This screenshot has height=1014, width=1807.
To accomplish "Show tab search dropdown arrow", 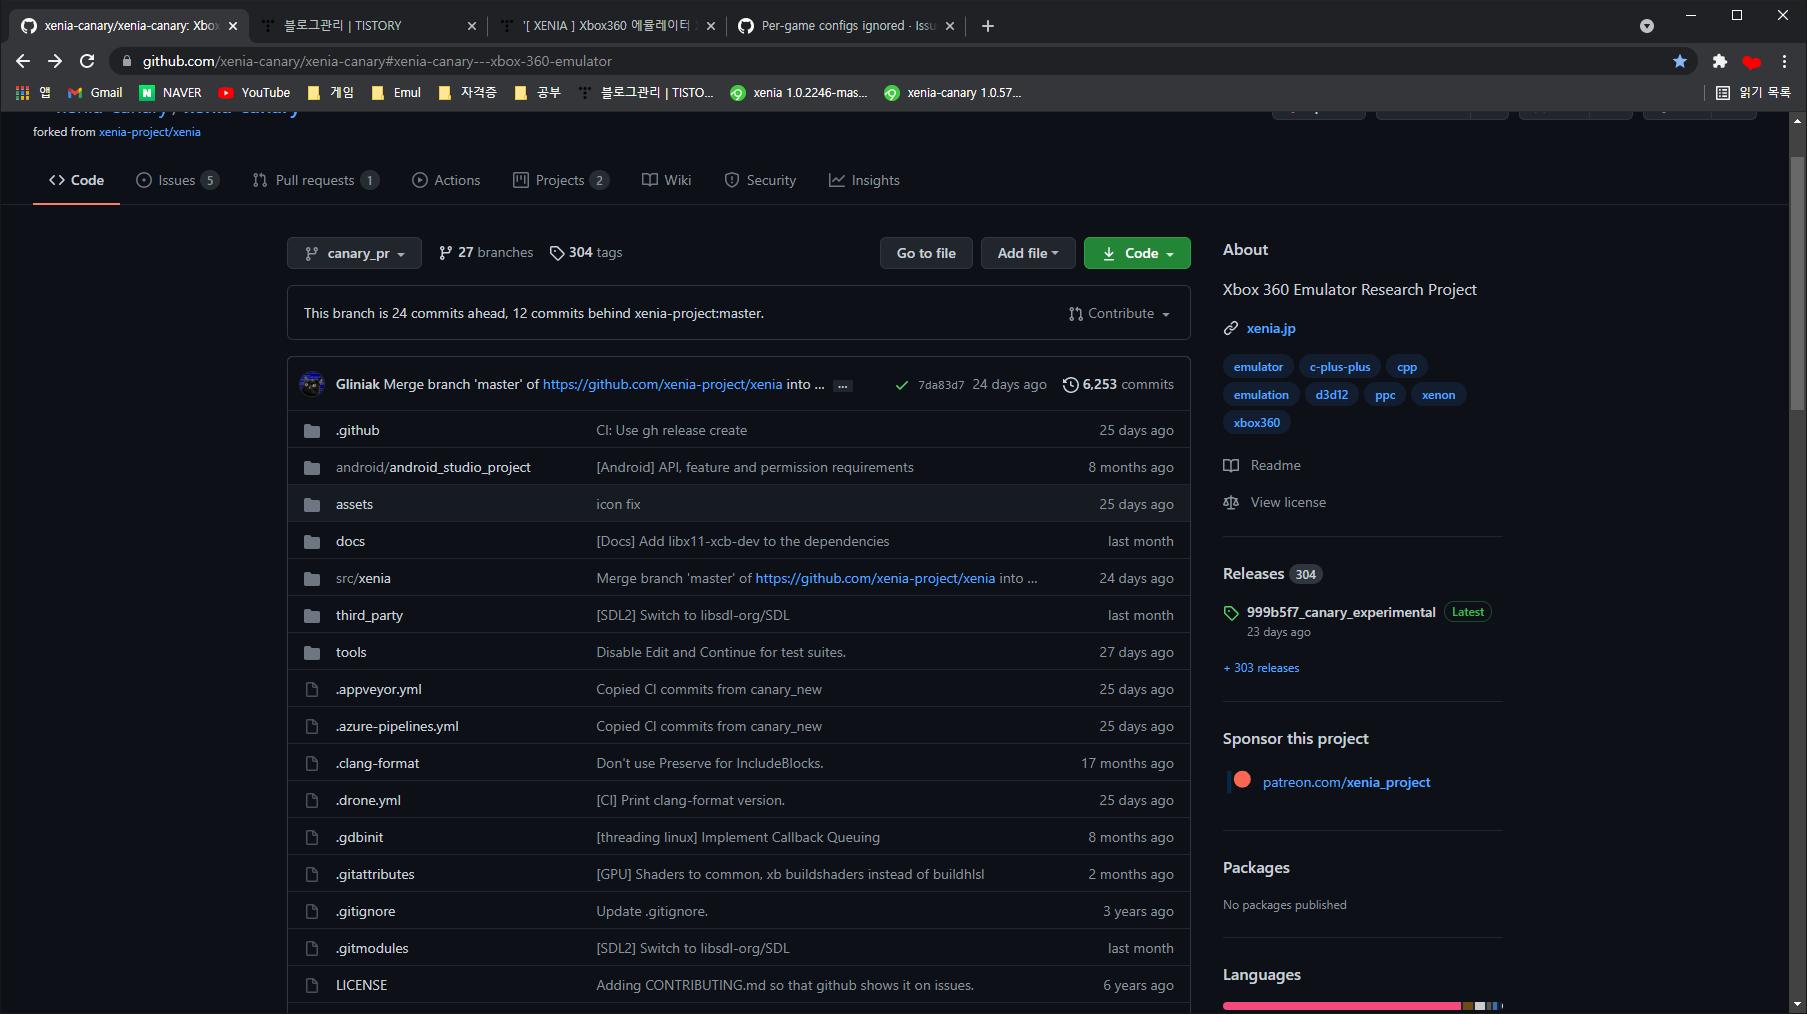I will 1647,26.
